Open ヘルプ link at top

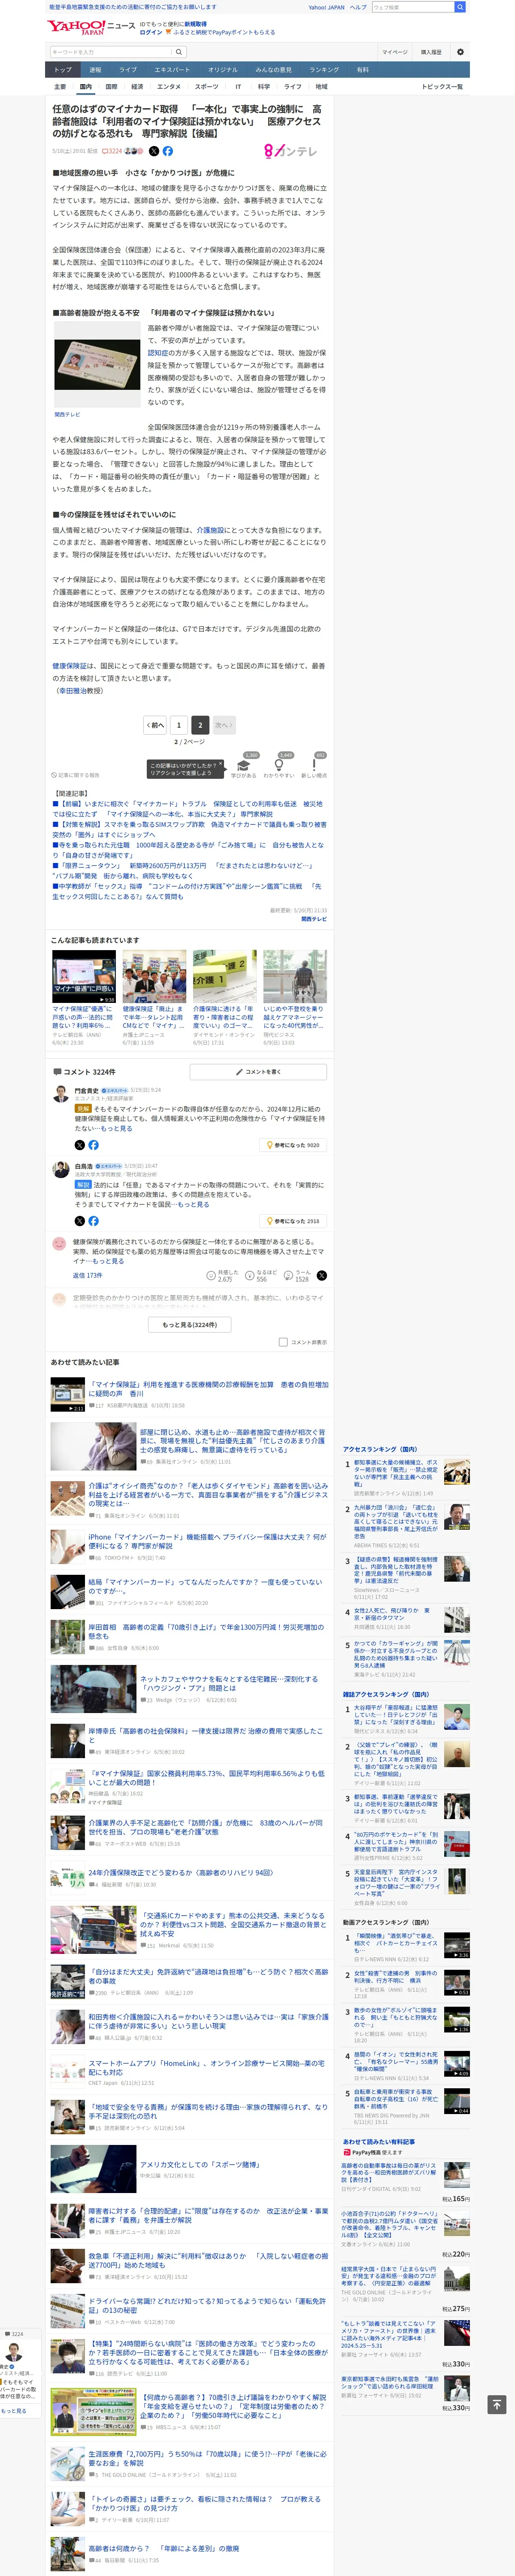pyautogui.click(x=357, y=7)
